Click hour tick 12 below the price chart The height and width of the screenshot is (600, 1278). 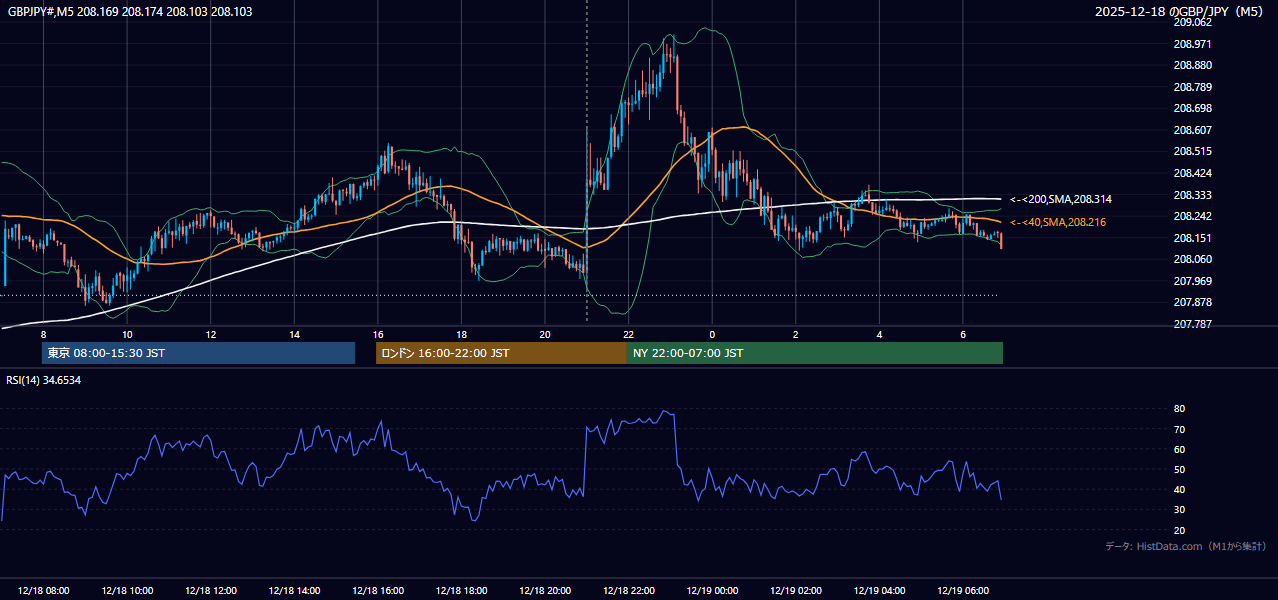210,334
